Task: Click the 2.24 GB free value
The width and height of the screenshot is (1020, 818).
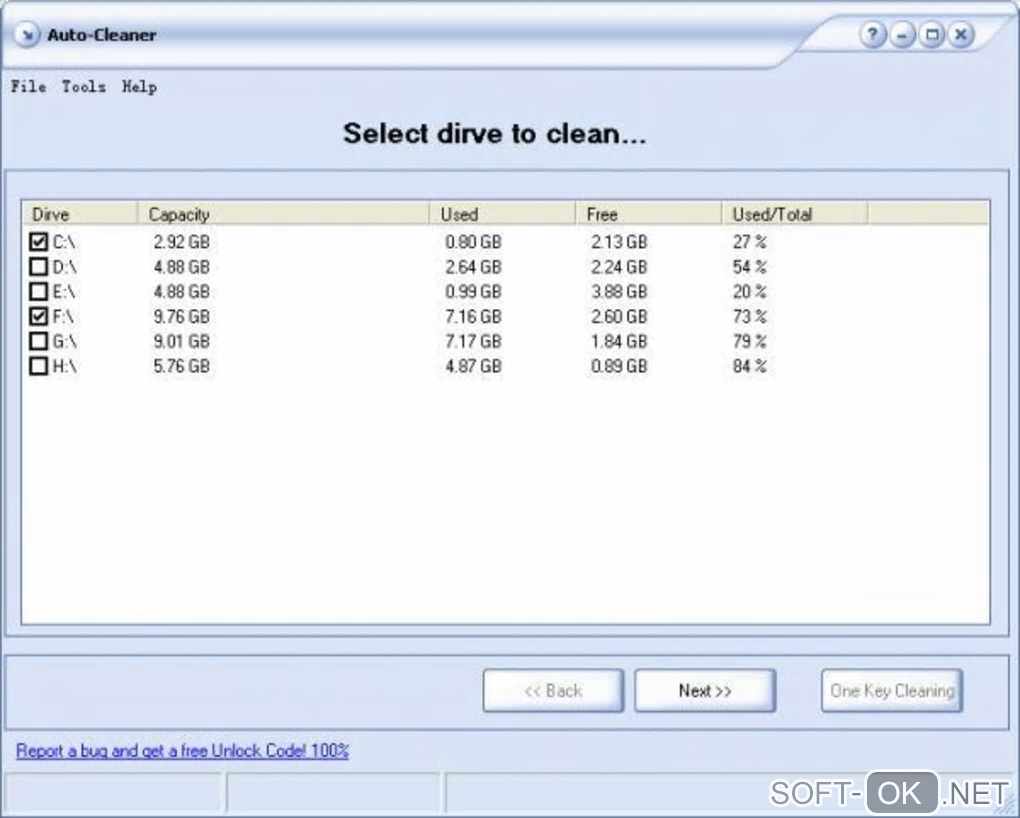Action: (x=619, y=267)
